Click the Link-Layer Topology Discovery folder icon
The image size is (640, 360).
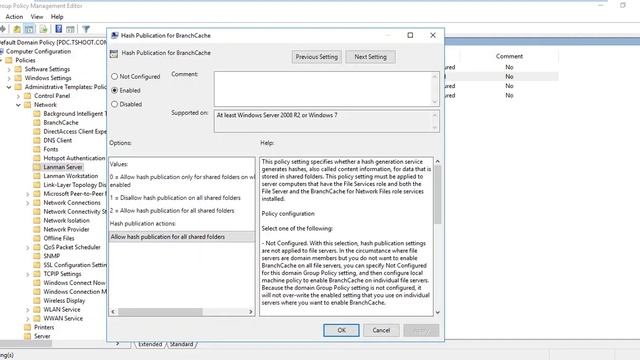click(37, 185)
